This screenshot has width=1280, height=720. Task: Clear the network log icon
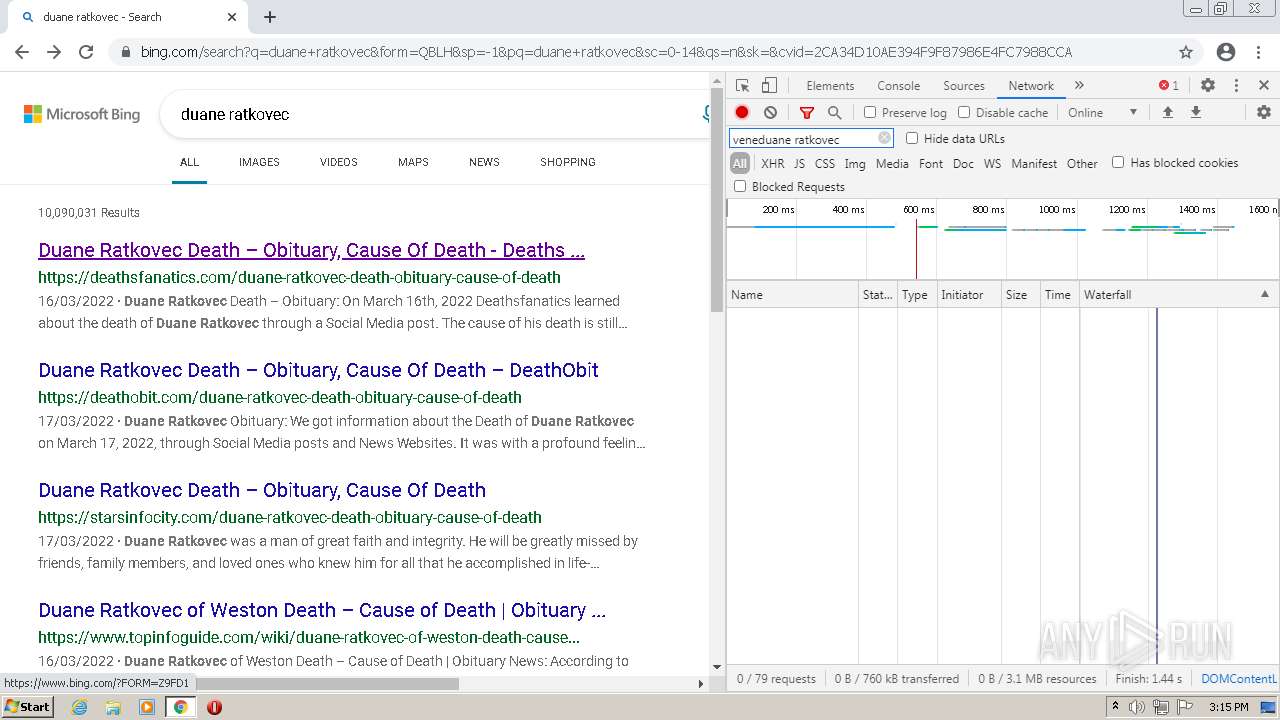click(x=770, y=113)
